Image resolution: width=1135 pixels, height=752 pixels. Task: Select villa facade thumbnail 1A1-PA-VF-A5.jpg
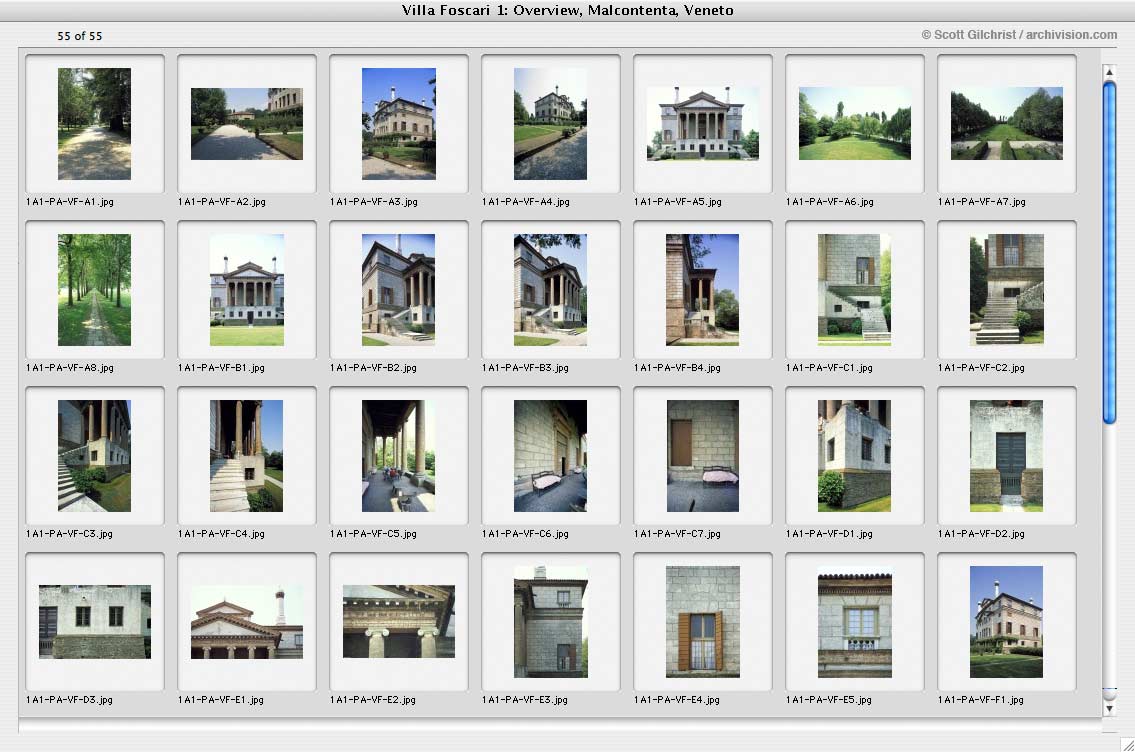703,124
